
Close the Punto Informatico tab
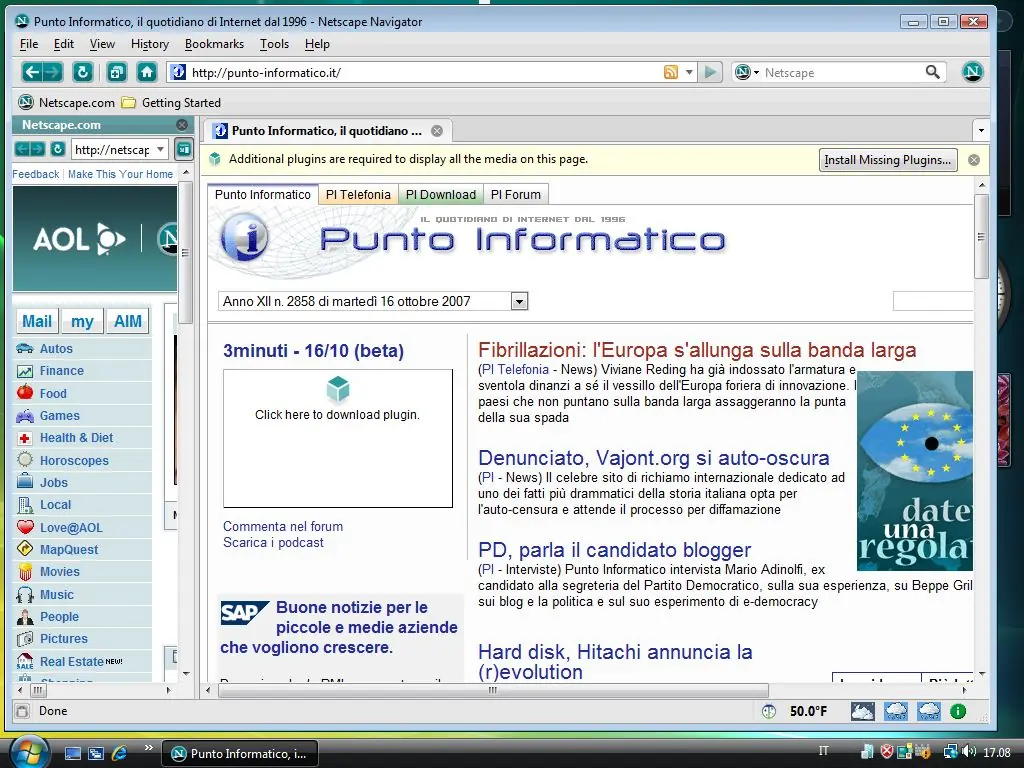pos(437,131)
